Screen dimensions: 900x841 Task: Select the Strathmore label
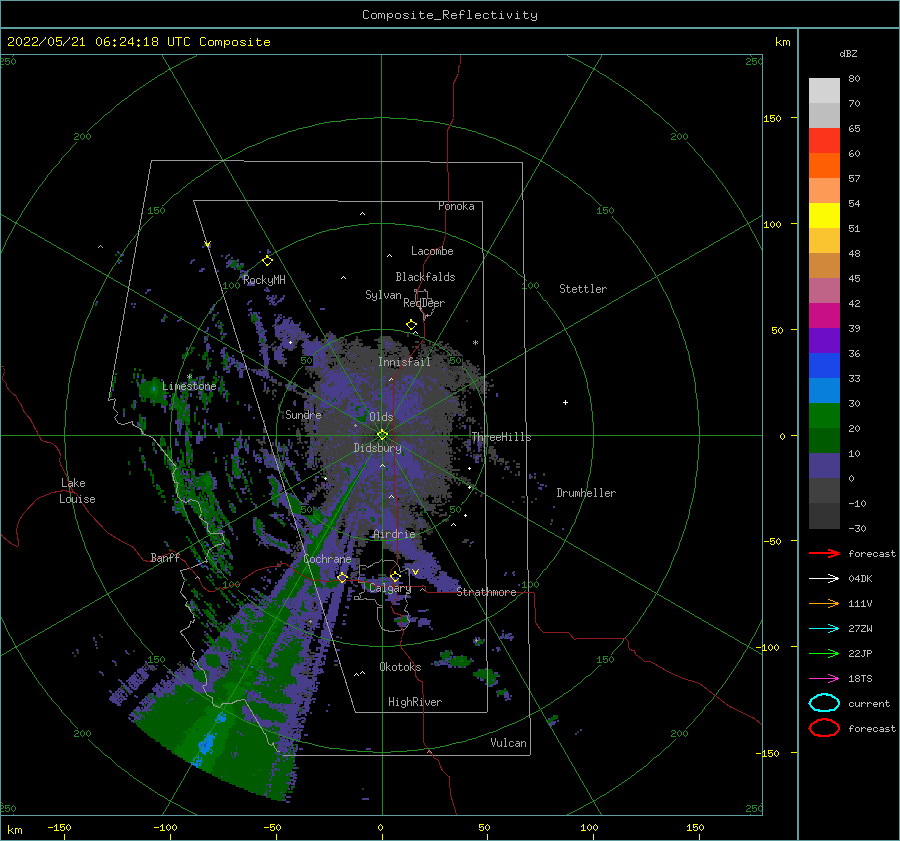click(x=486, y=592)
